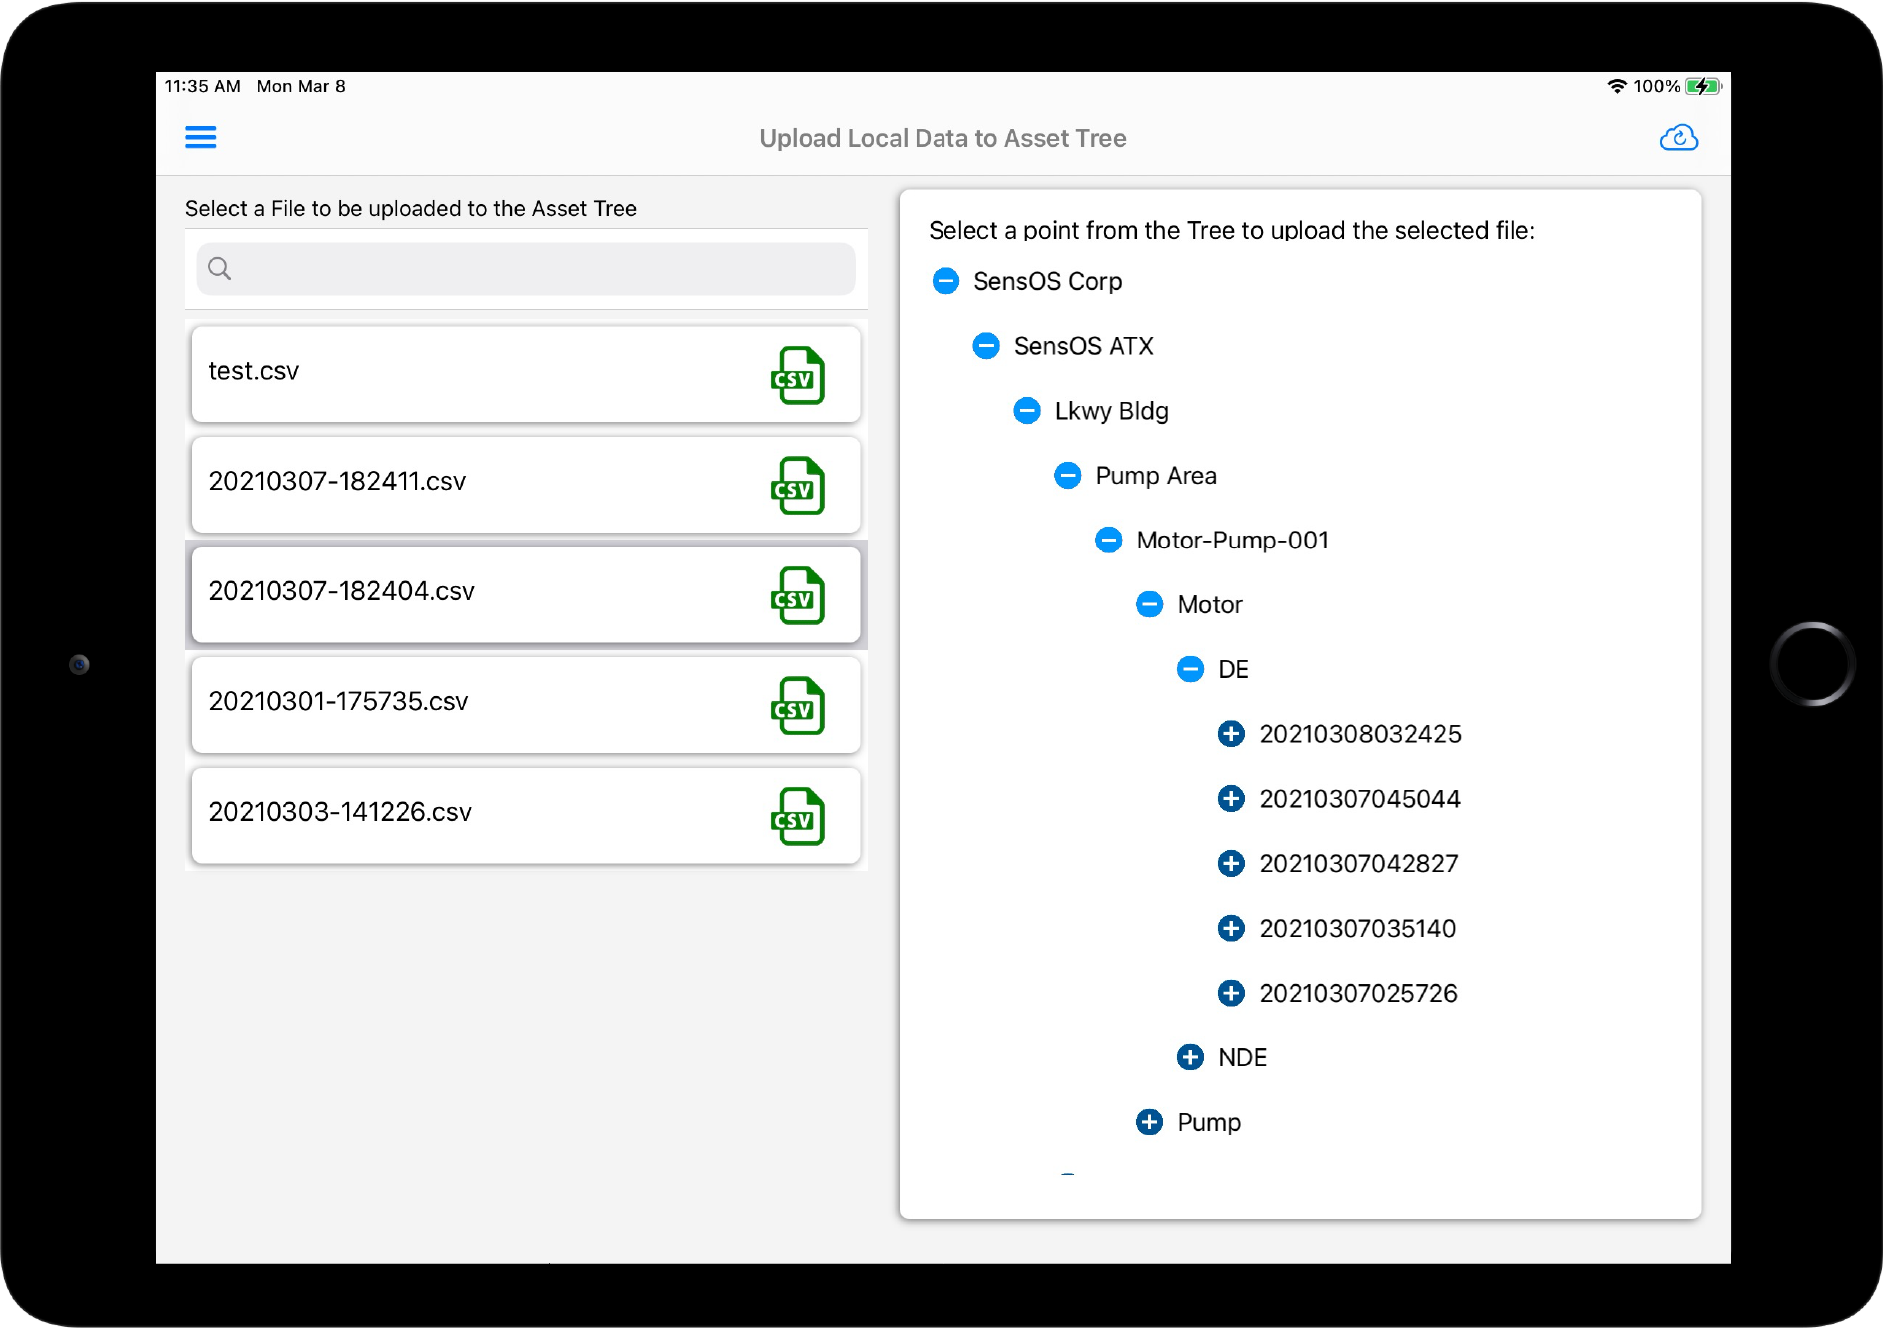Choose the 20210307042827 tree entry

pos(1359,863)
